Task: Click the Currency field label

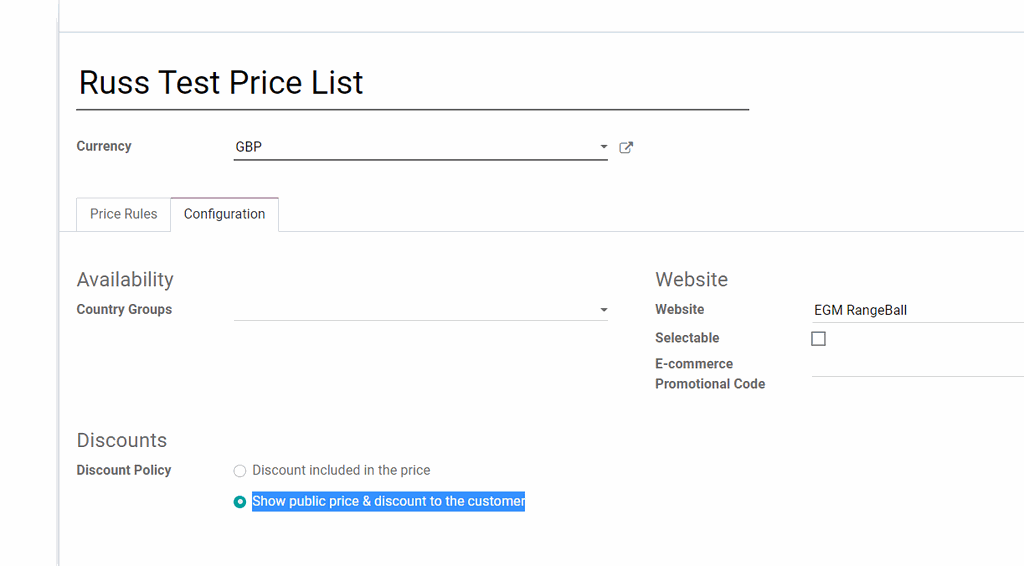Action: coord(104,146)
